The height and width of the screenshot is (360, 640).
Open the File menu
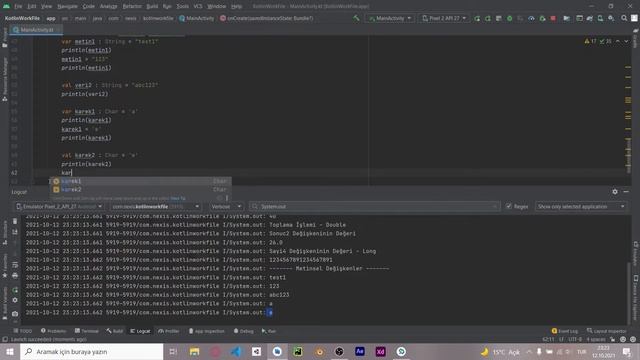click(18, 6)
